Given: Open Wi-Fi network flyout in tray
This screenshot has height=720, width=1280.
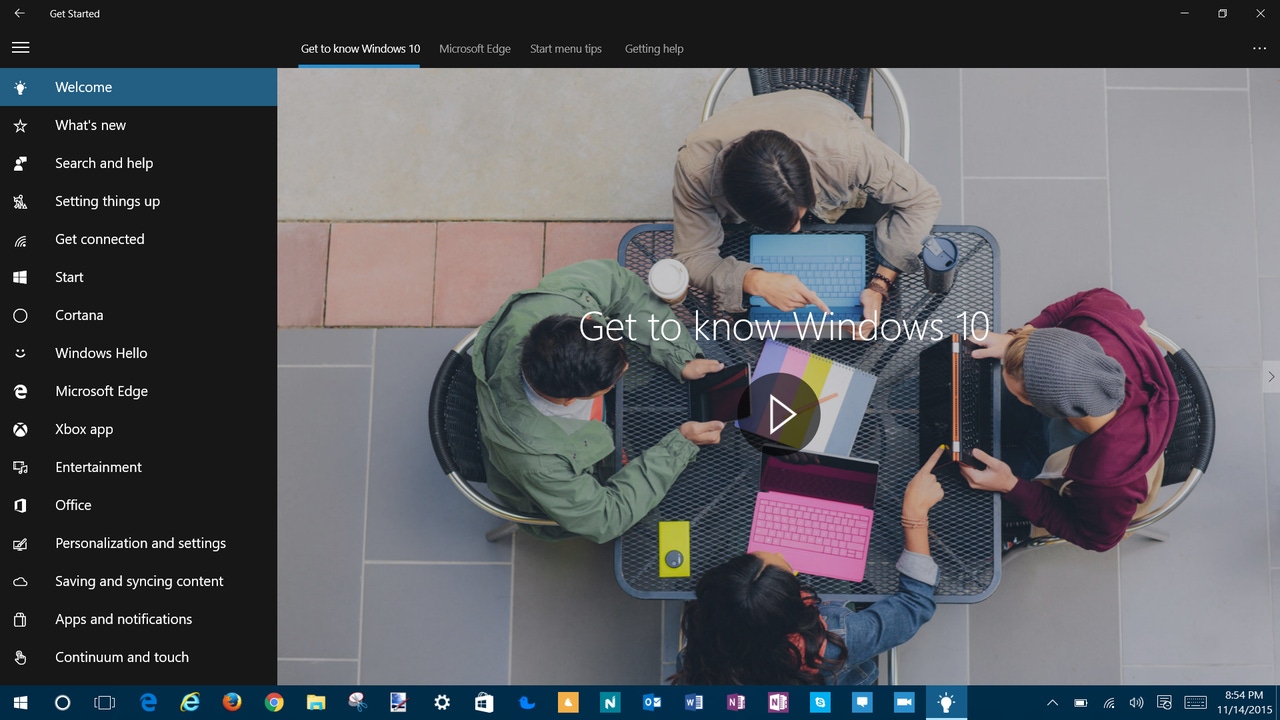Looking at the screenshot, I should [1109, 703].
